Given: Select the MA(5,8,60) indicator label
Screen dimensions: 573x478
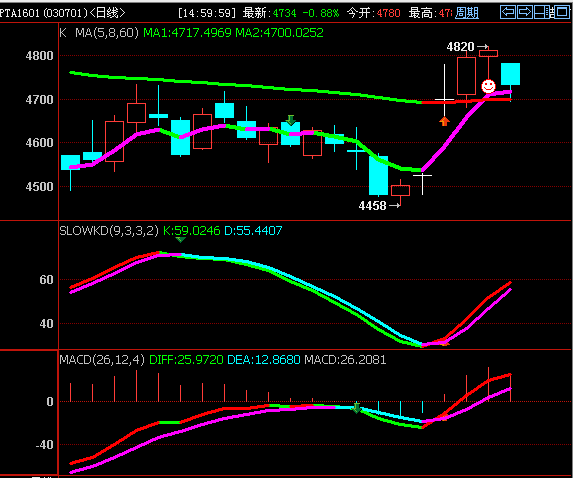Looking at the screenshot, I should pos(107,33).
